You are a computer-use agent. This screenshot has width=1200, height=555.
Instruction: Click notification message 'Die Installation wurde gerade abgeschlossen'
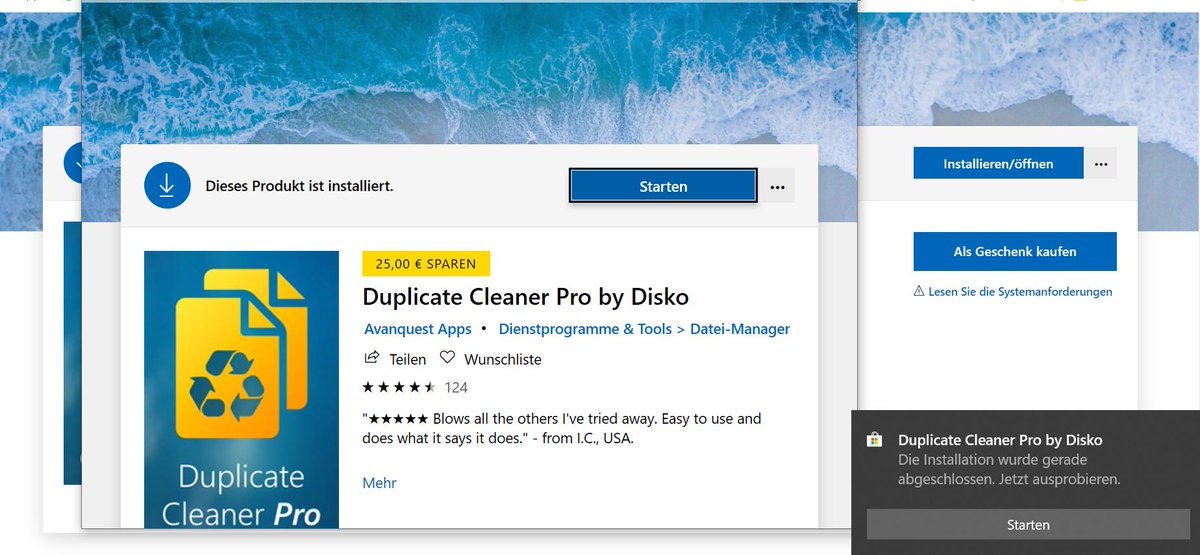[x=1009, y=470]
